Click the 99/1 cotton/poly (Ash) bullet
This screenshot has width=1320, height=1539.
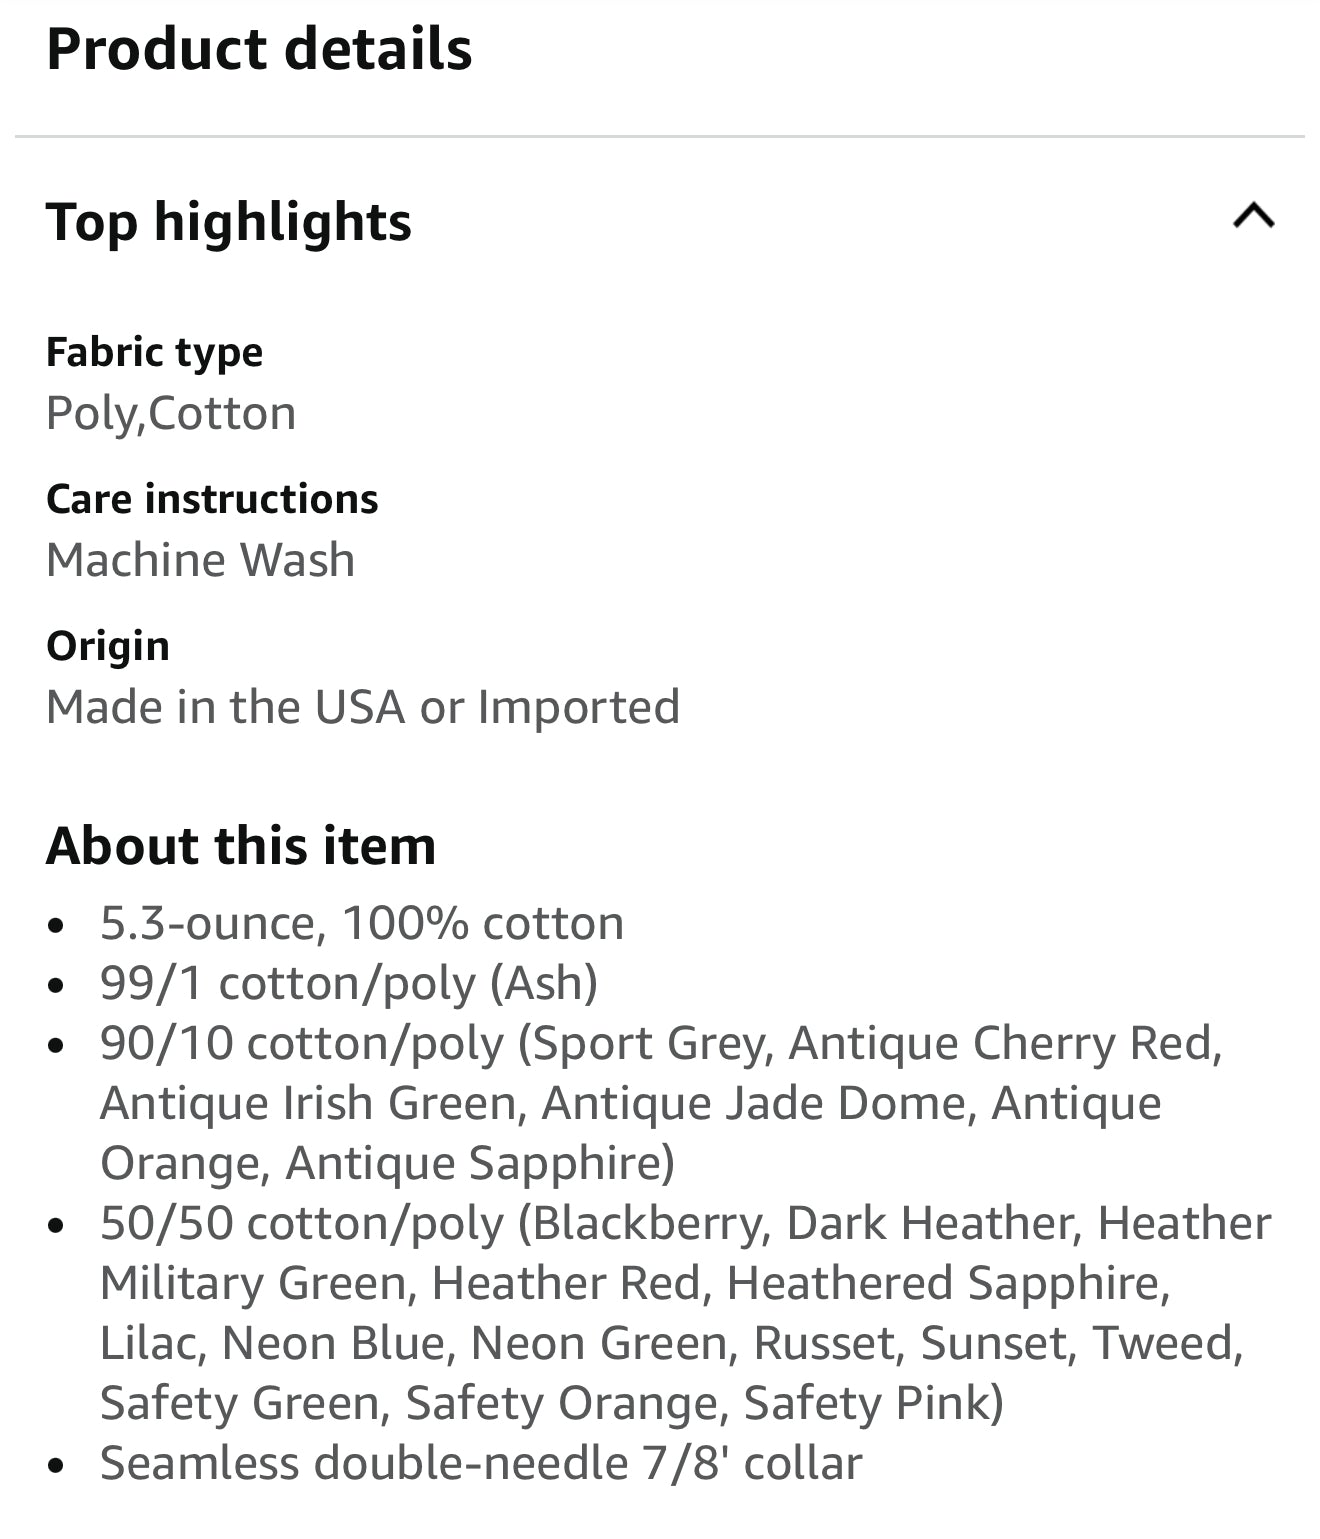click(349, 983)
